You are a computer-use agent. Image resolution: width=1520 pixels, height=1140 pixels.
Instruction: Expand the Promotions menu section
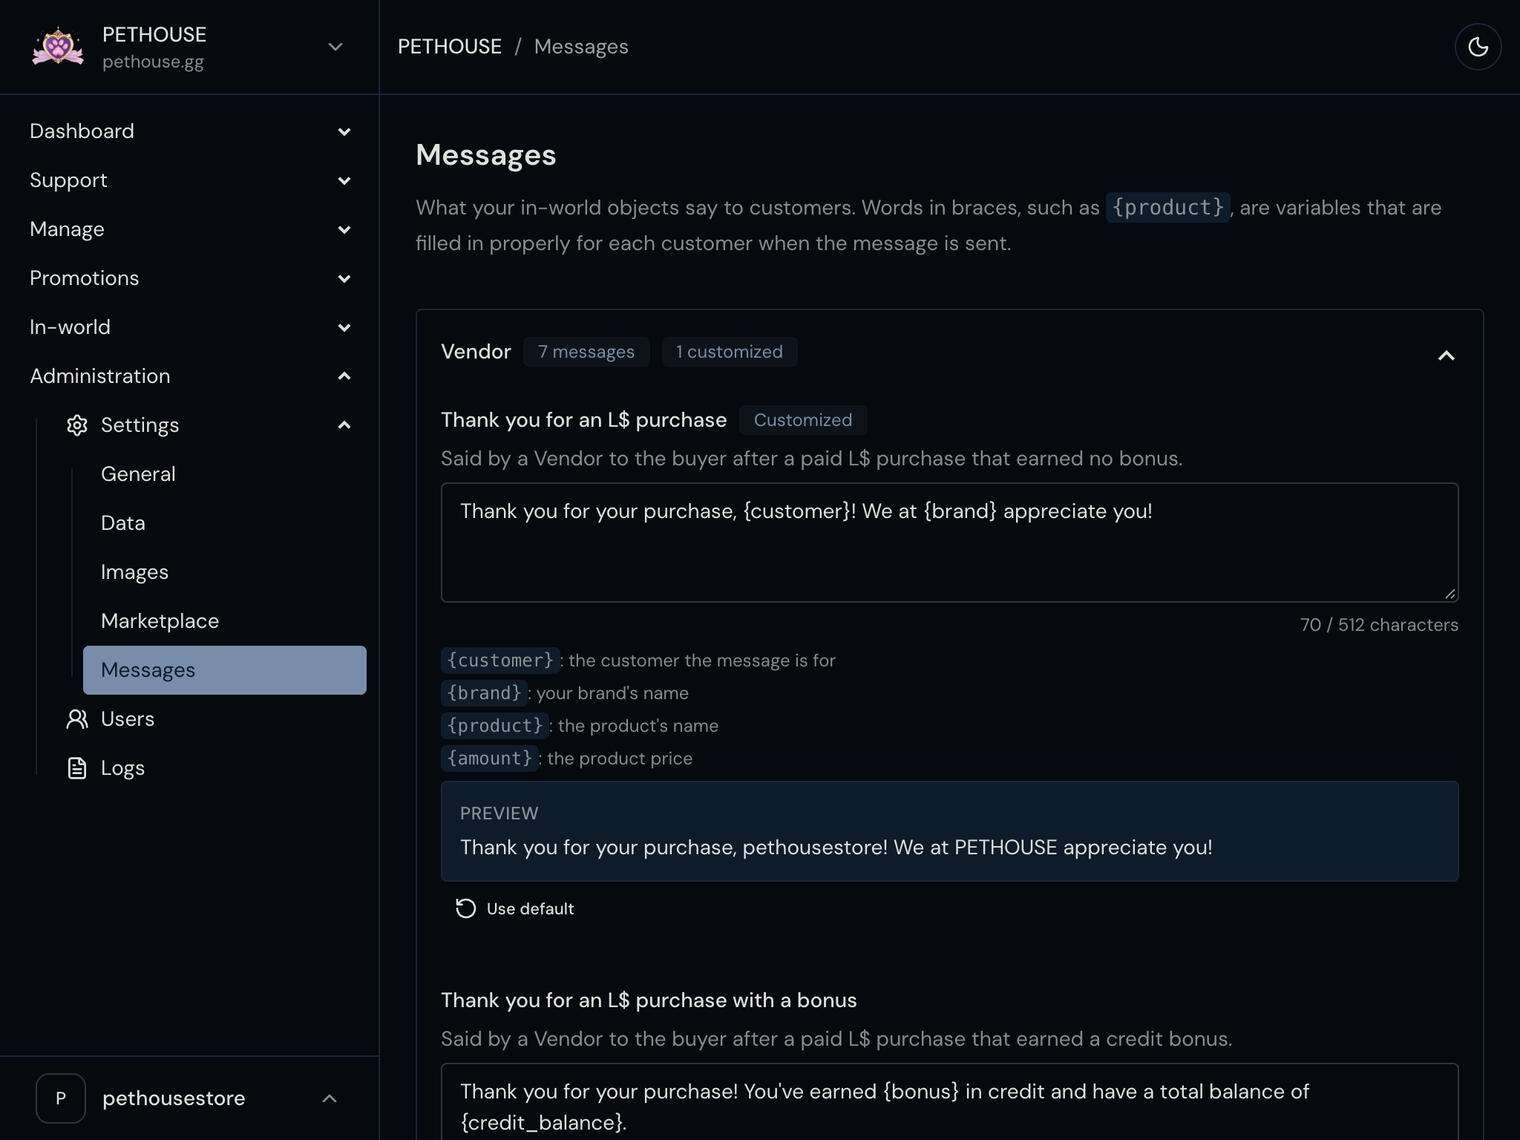344,279
